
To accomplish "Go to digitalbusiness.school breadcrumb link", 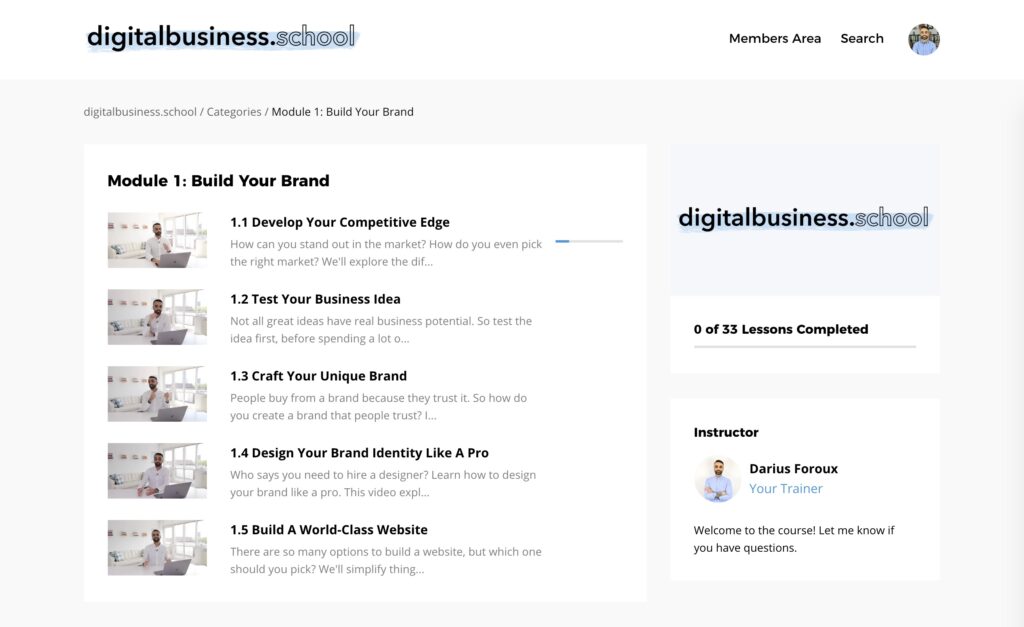I will (140, 112).
